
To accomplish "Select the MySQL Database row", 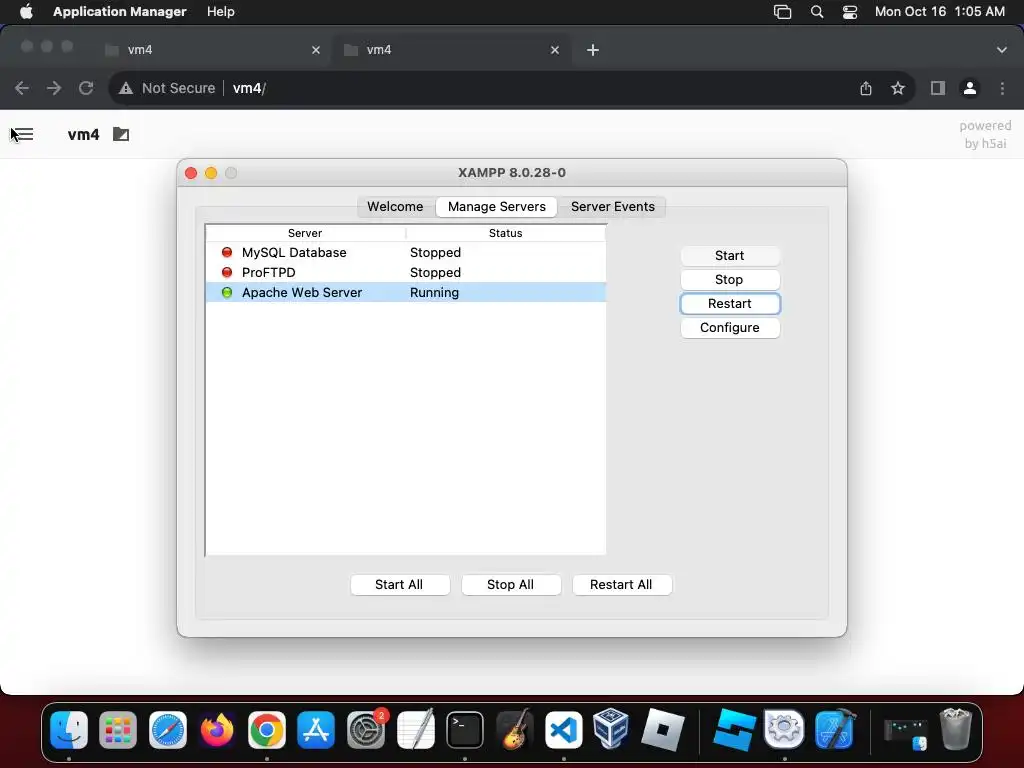I will coord(406,252).
